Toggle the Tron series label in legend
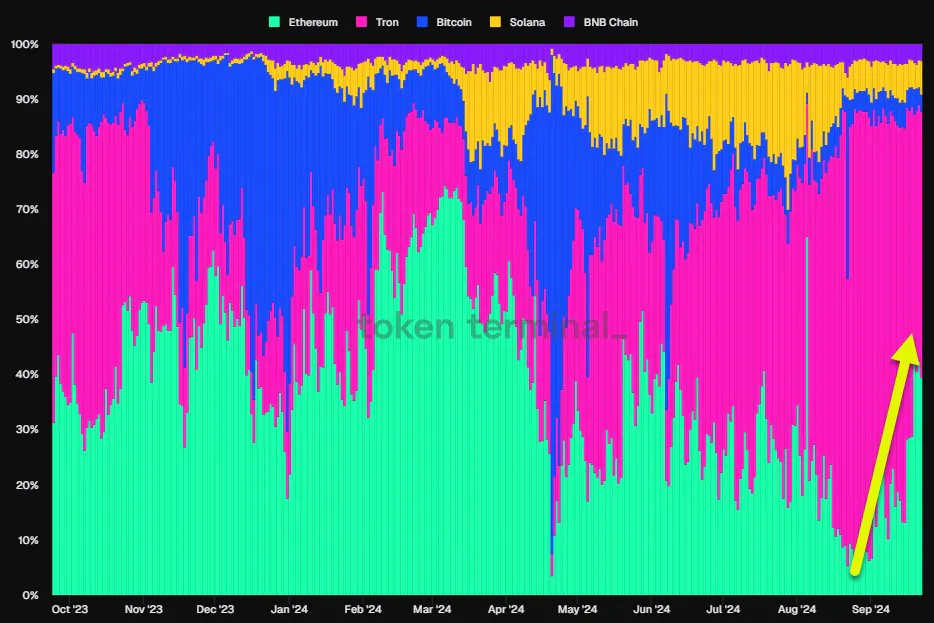 pyautogui.click(x=387, y=22)
